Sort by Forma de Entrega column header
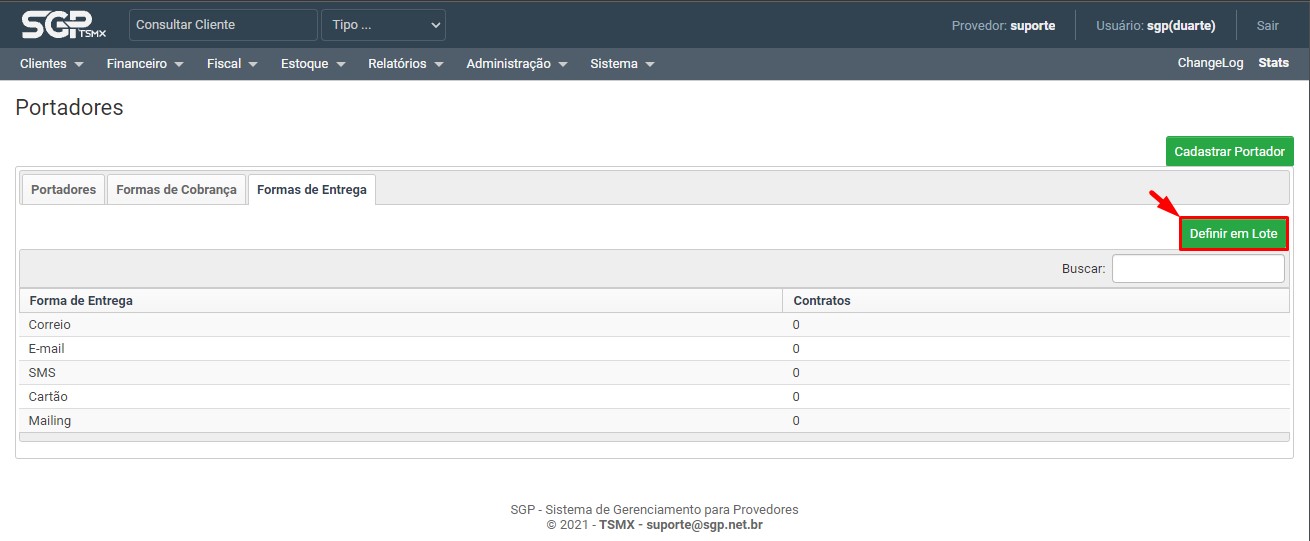The width and height of the screenshot is (1310, 541). (x=81, y=301)
